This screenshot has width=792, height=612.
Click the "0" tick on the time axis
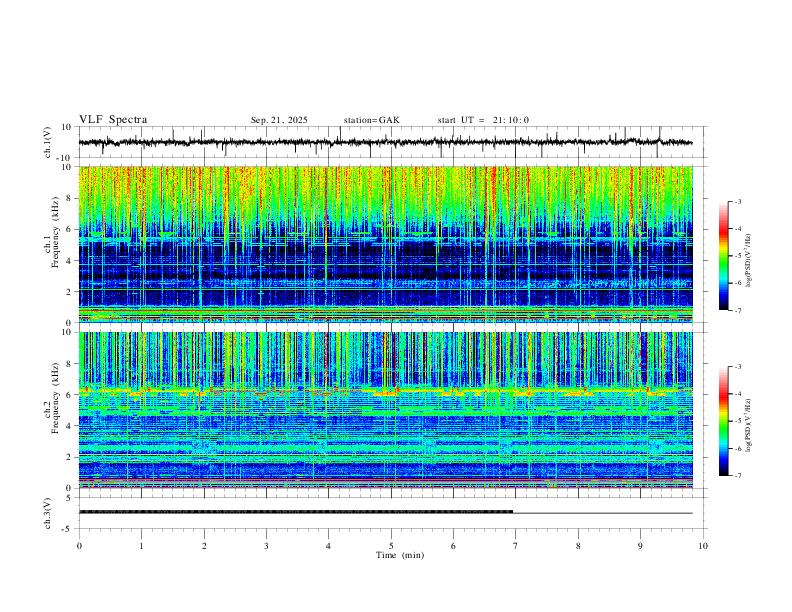pos(79,546)
